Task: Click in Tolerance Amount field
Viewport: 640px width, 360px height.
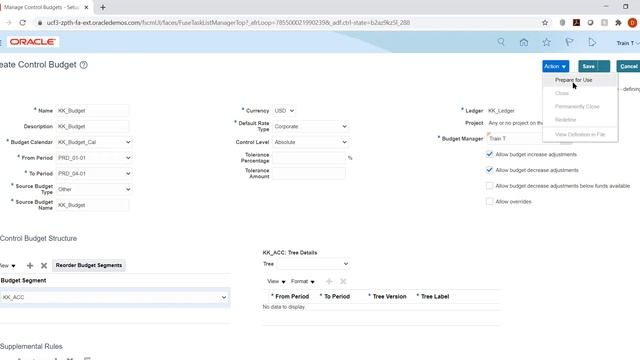Action: point(309,173)
